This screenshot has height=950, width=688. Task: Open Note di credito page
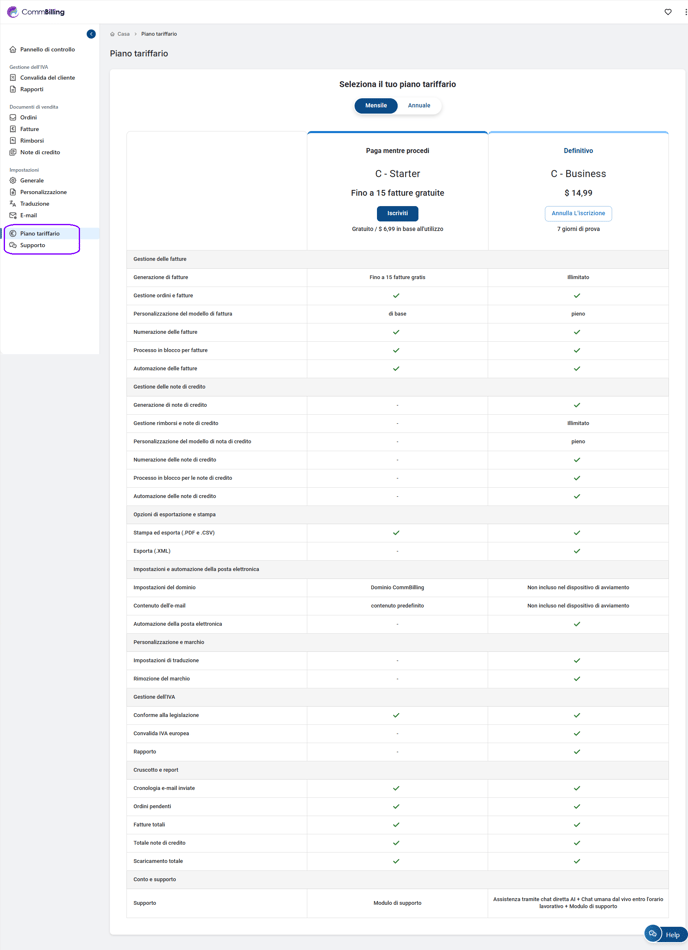point(40,153)
